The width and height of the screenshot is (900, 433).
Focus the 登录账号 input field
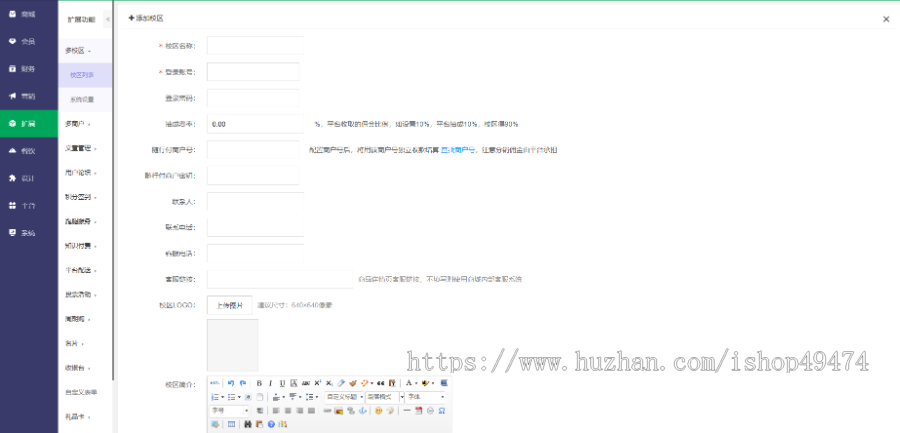click(253, 72)
